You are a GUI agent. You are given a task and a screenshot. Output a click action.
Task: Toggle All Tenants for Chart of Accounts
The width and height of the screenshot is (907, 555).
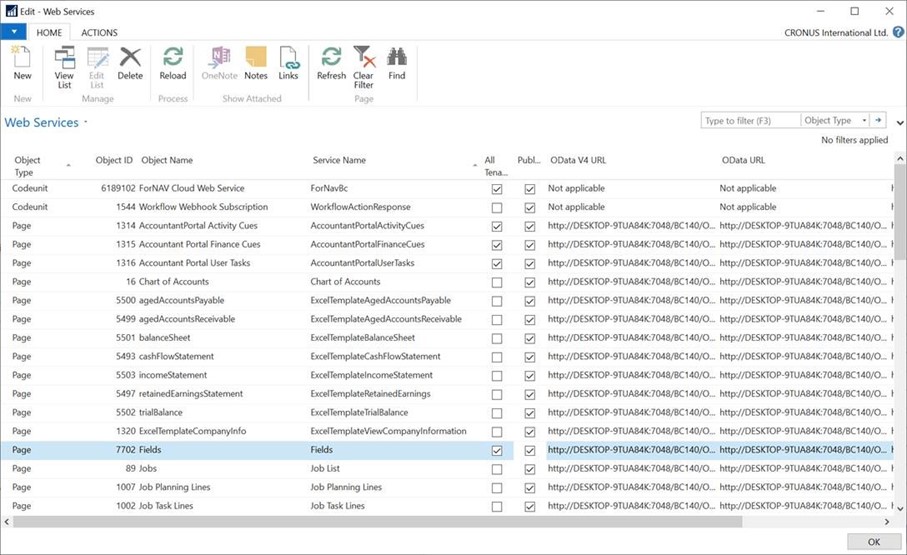pos(497,282)
